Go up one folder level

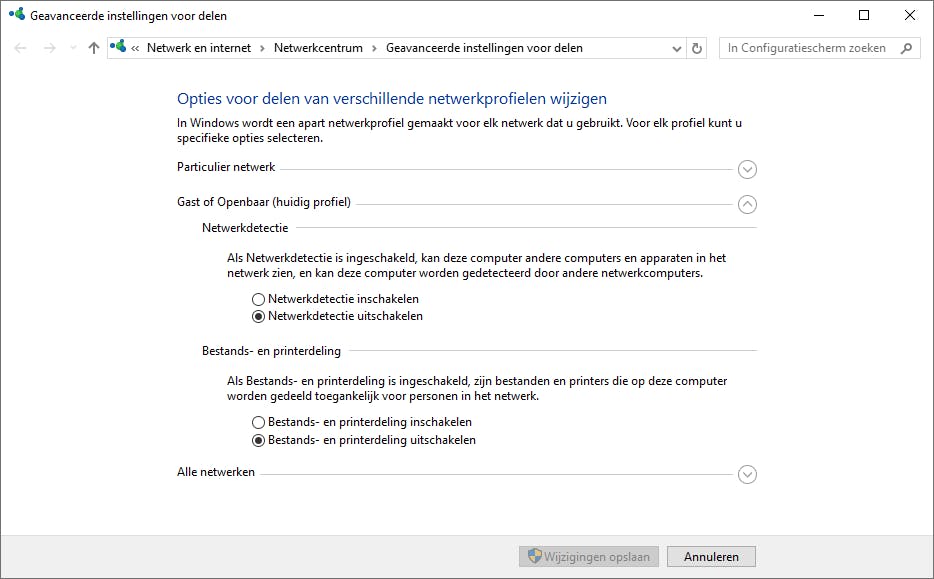94,48
